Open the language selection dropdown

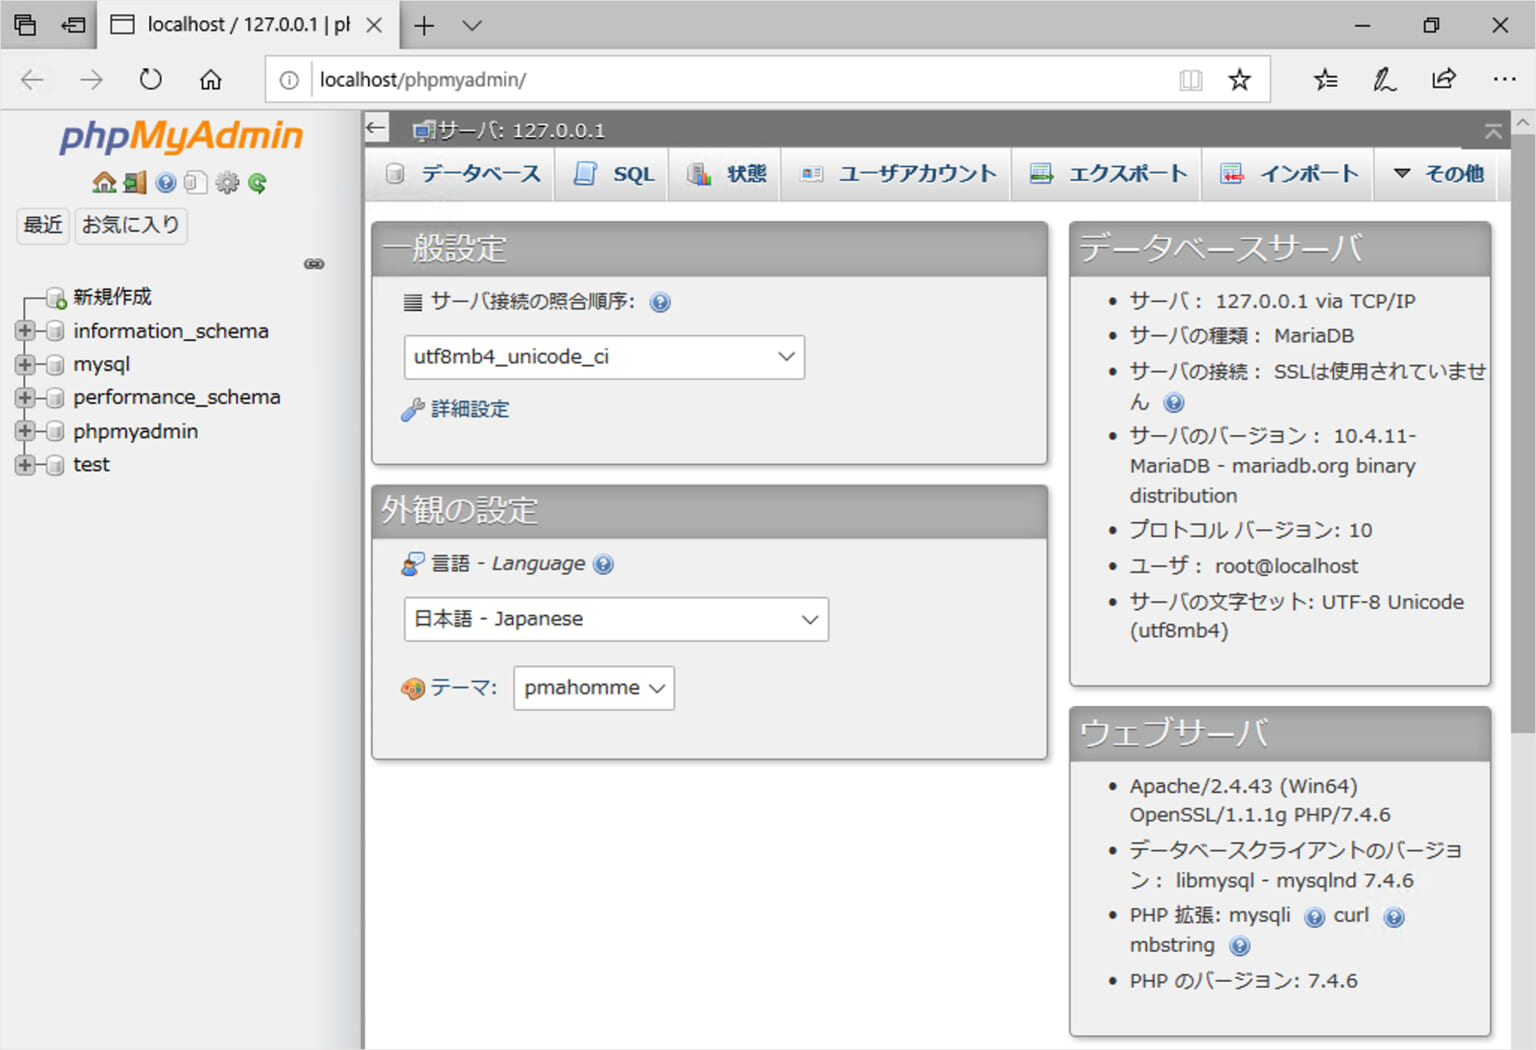point(615,619)
